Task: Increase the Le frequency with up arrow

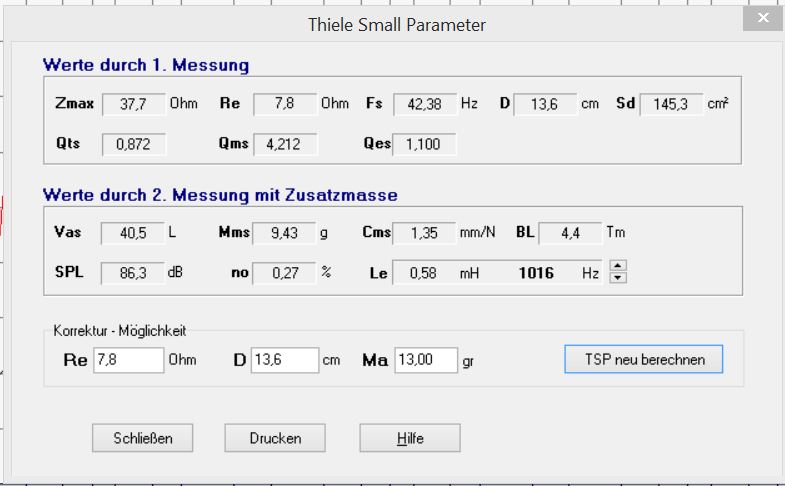Action: pos(618,266)
